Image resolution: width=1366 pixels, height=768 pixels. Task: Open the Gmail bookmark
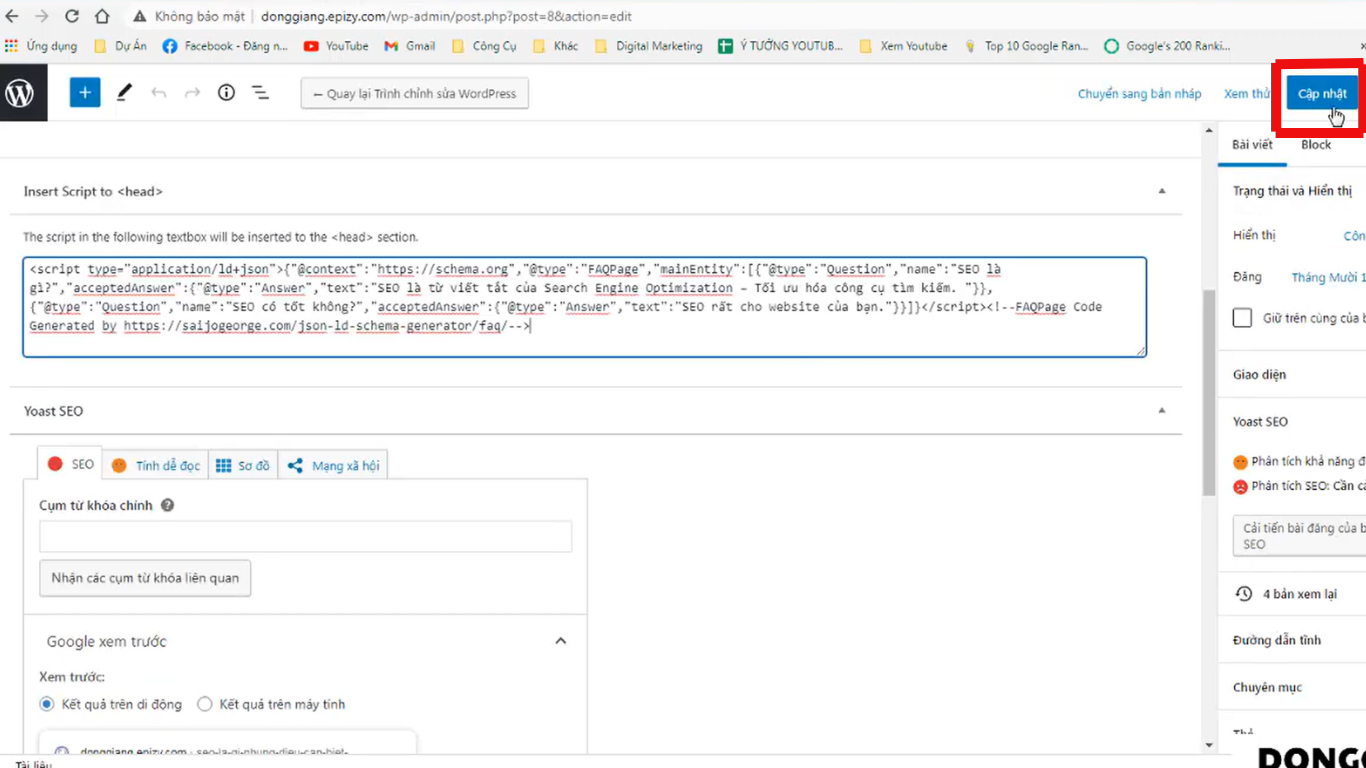(409, 46)
